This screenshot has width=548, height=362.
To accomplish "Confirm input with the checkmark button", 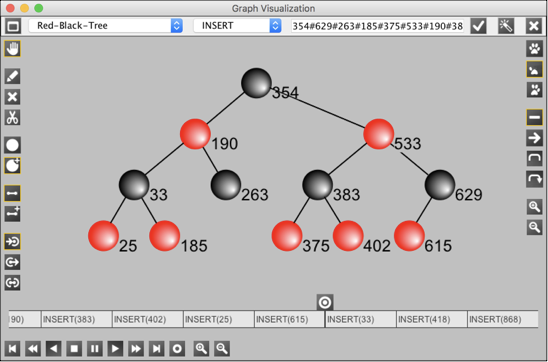I will (x=478, y=26).
